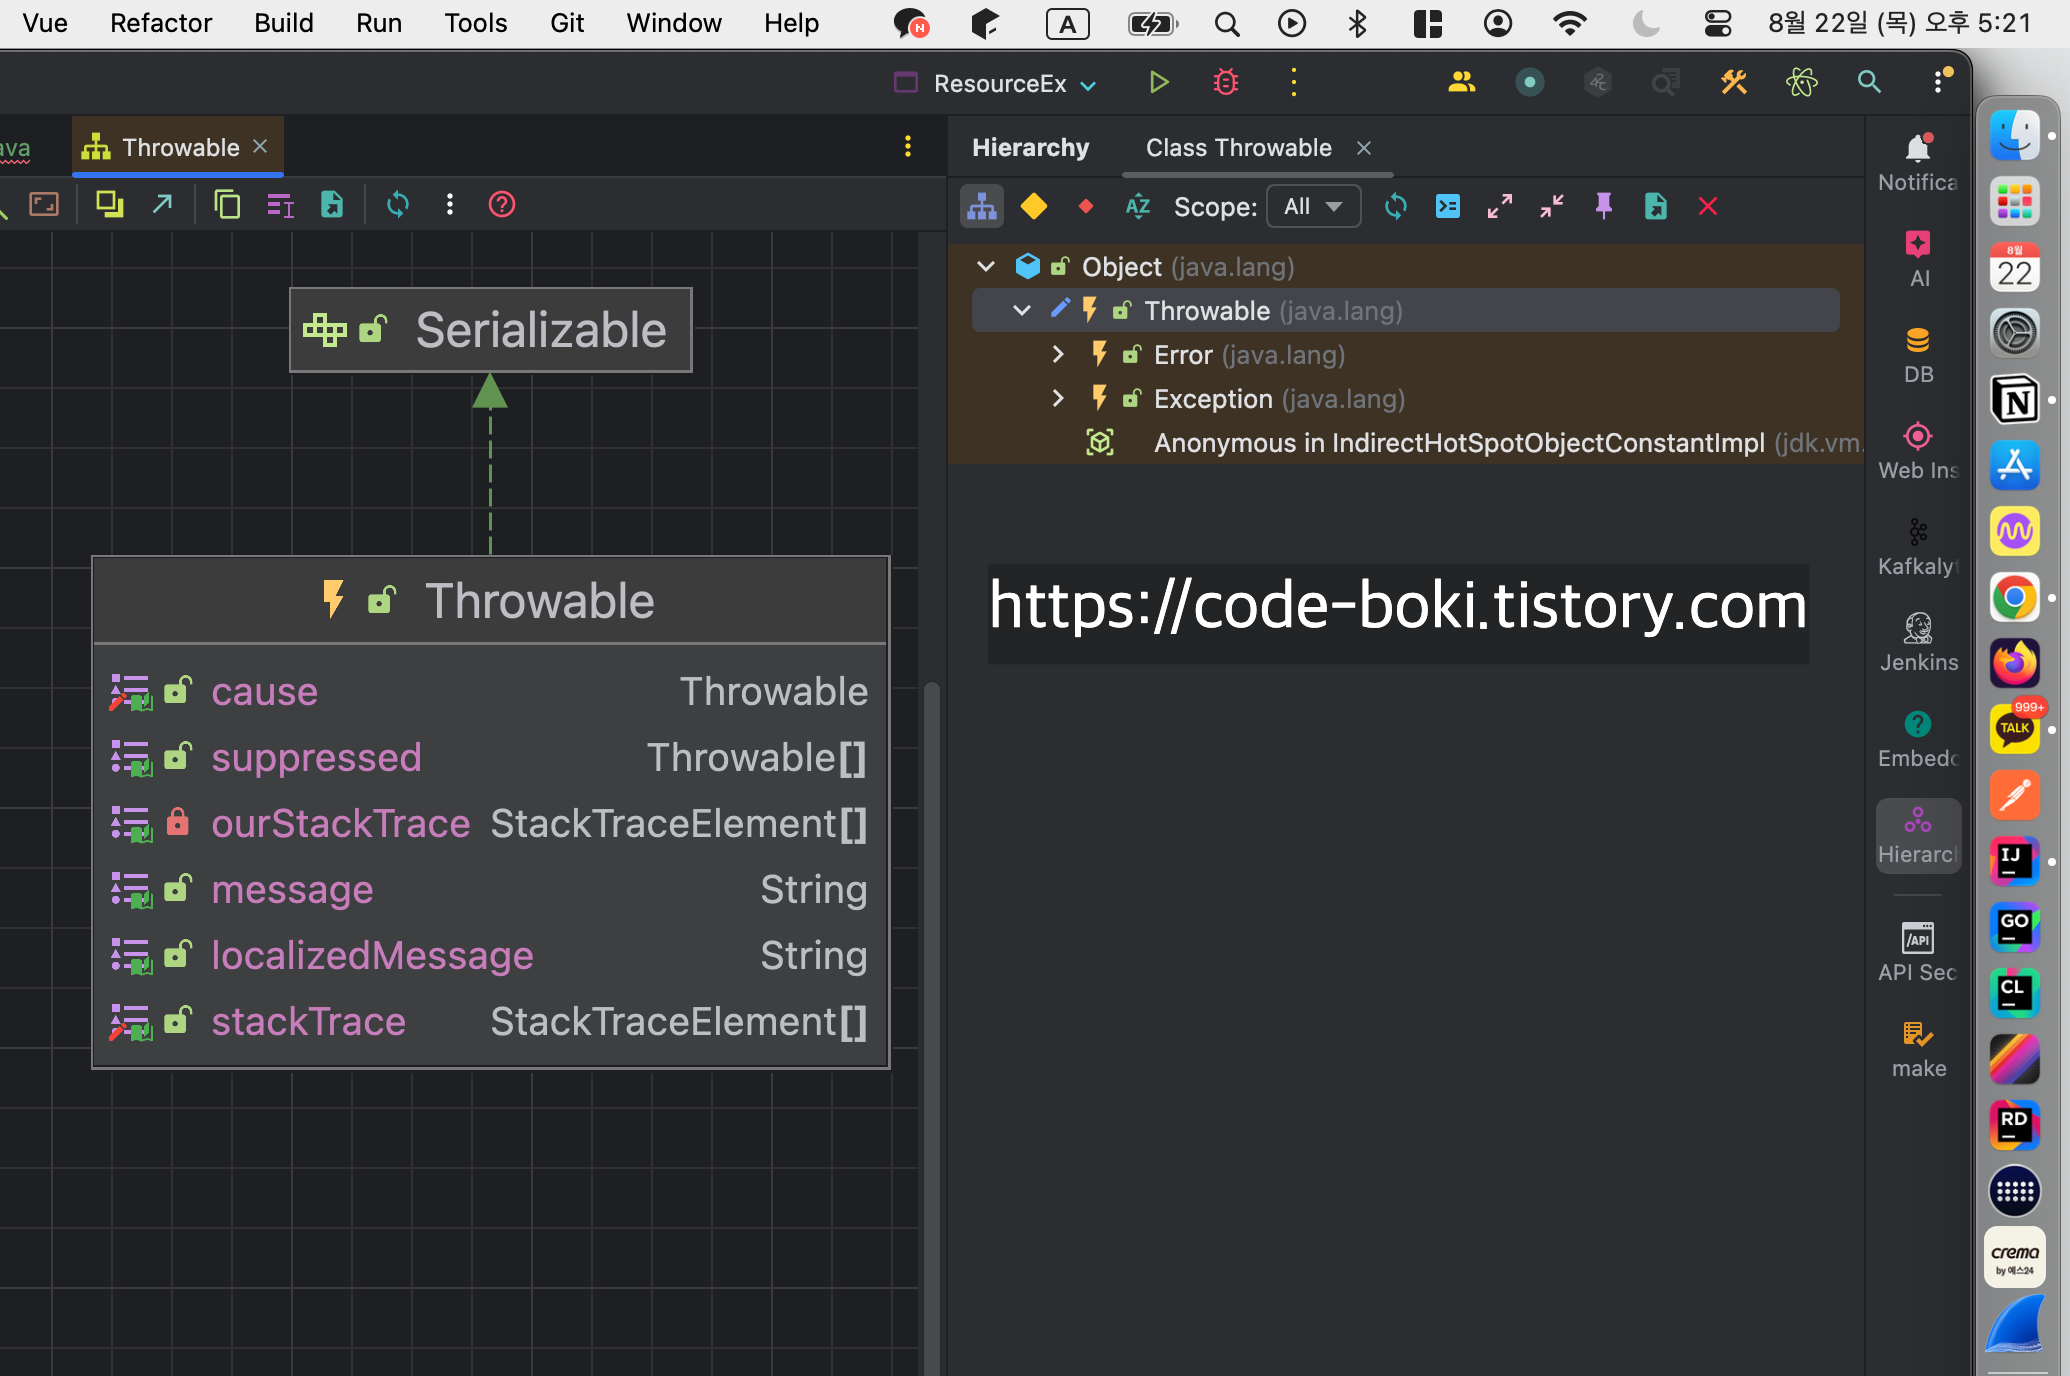Expand the Exception tree node
Viewport: 2070px width, 1376px height.
tap(1058, 399)
